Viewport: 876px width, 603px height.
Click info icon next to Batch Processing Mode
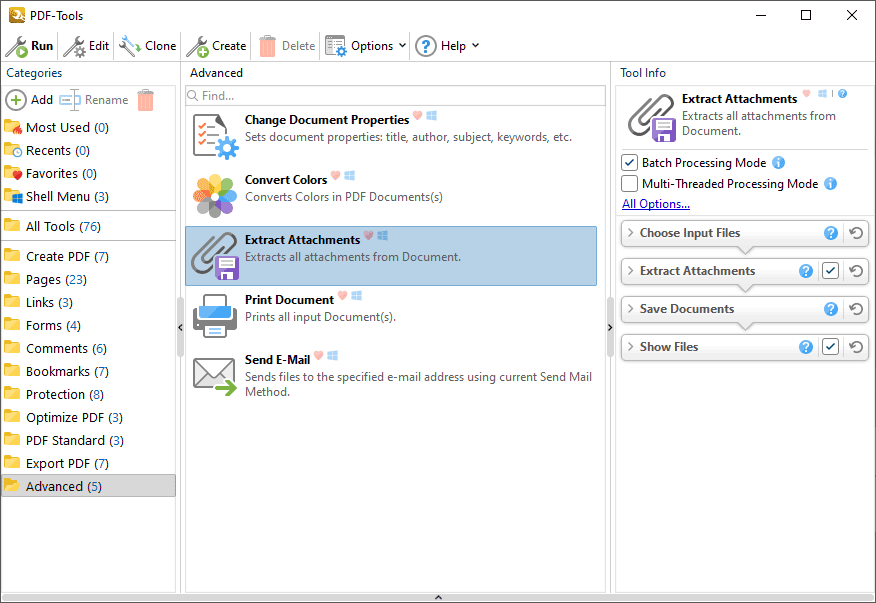779,163
